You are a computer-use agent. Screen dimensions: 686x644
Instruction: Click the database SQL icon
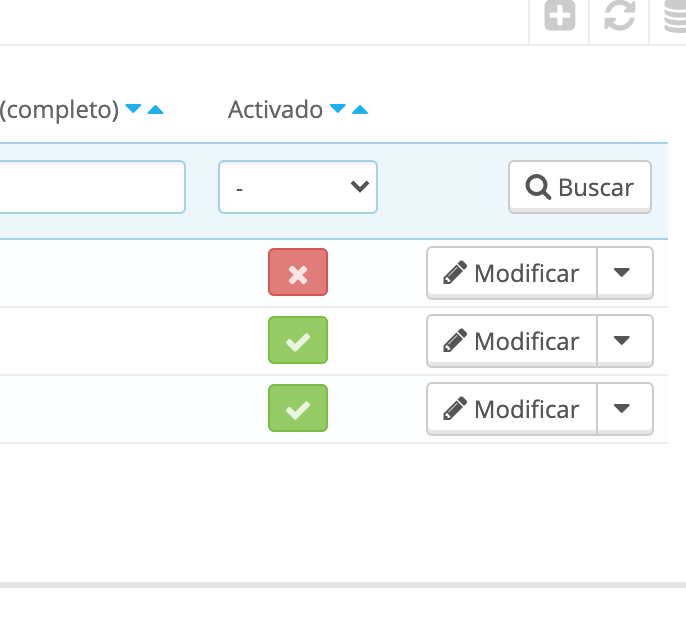(675, 17)
